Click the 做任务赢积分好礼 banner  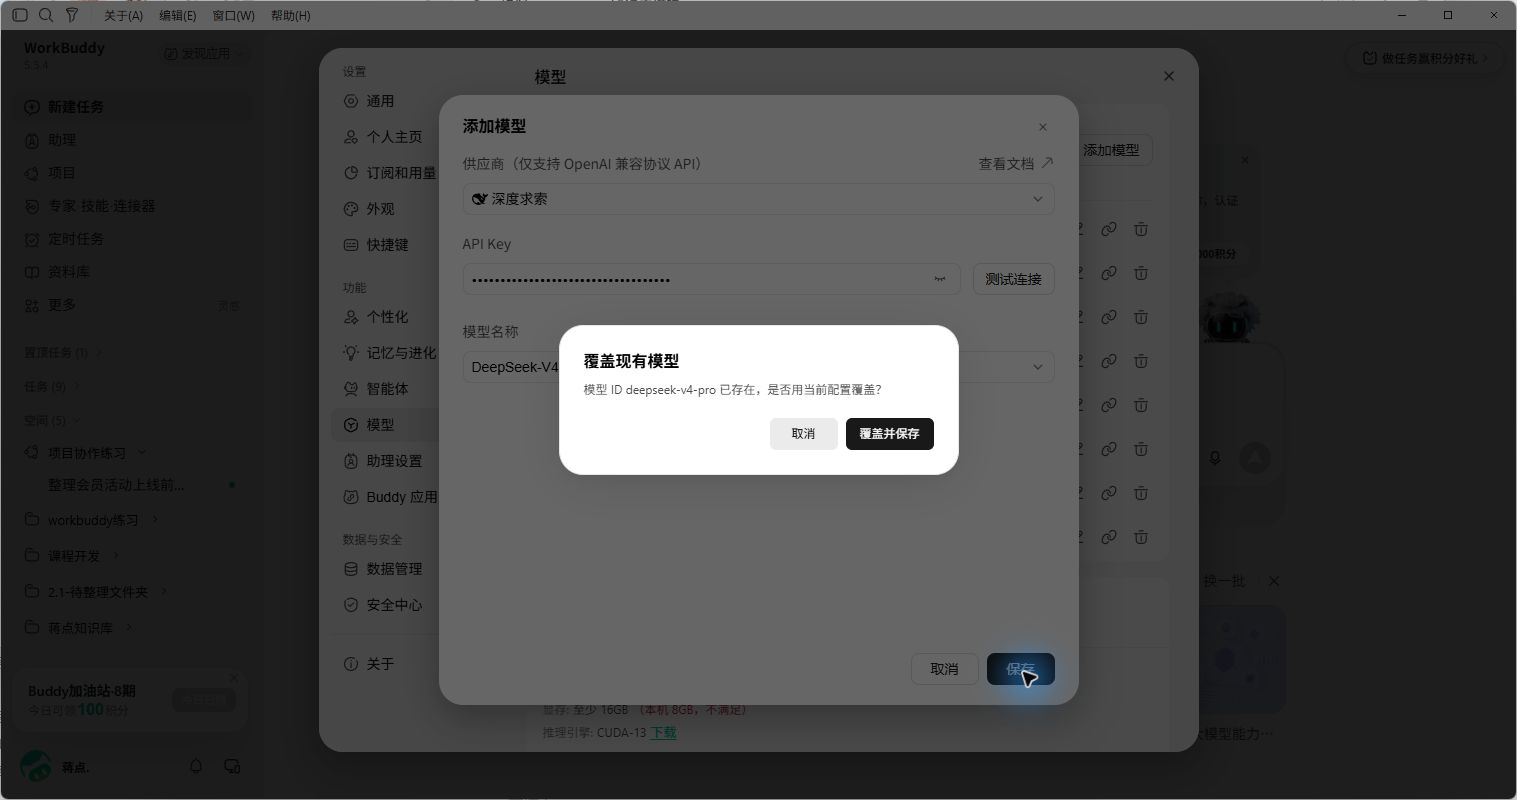click(1424, 58)
